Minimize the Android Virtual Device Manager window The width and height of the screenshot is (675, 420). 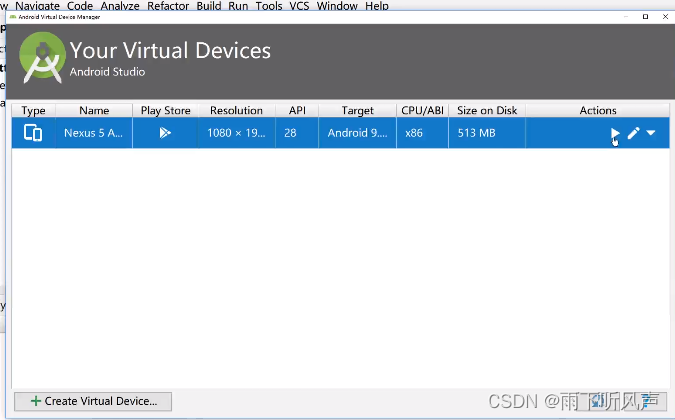[625, 17]
